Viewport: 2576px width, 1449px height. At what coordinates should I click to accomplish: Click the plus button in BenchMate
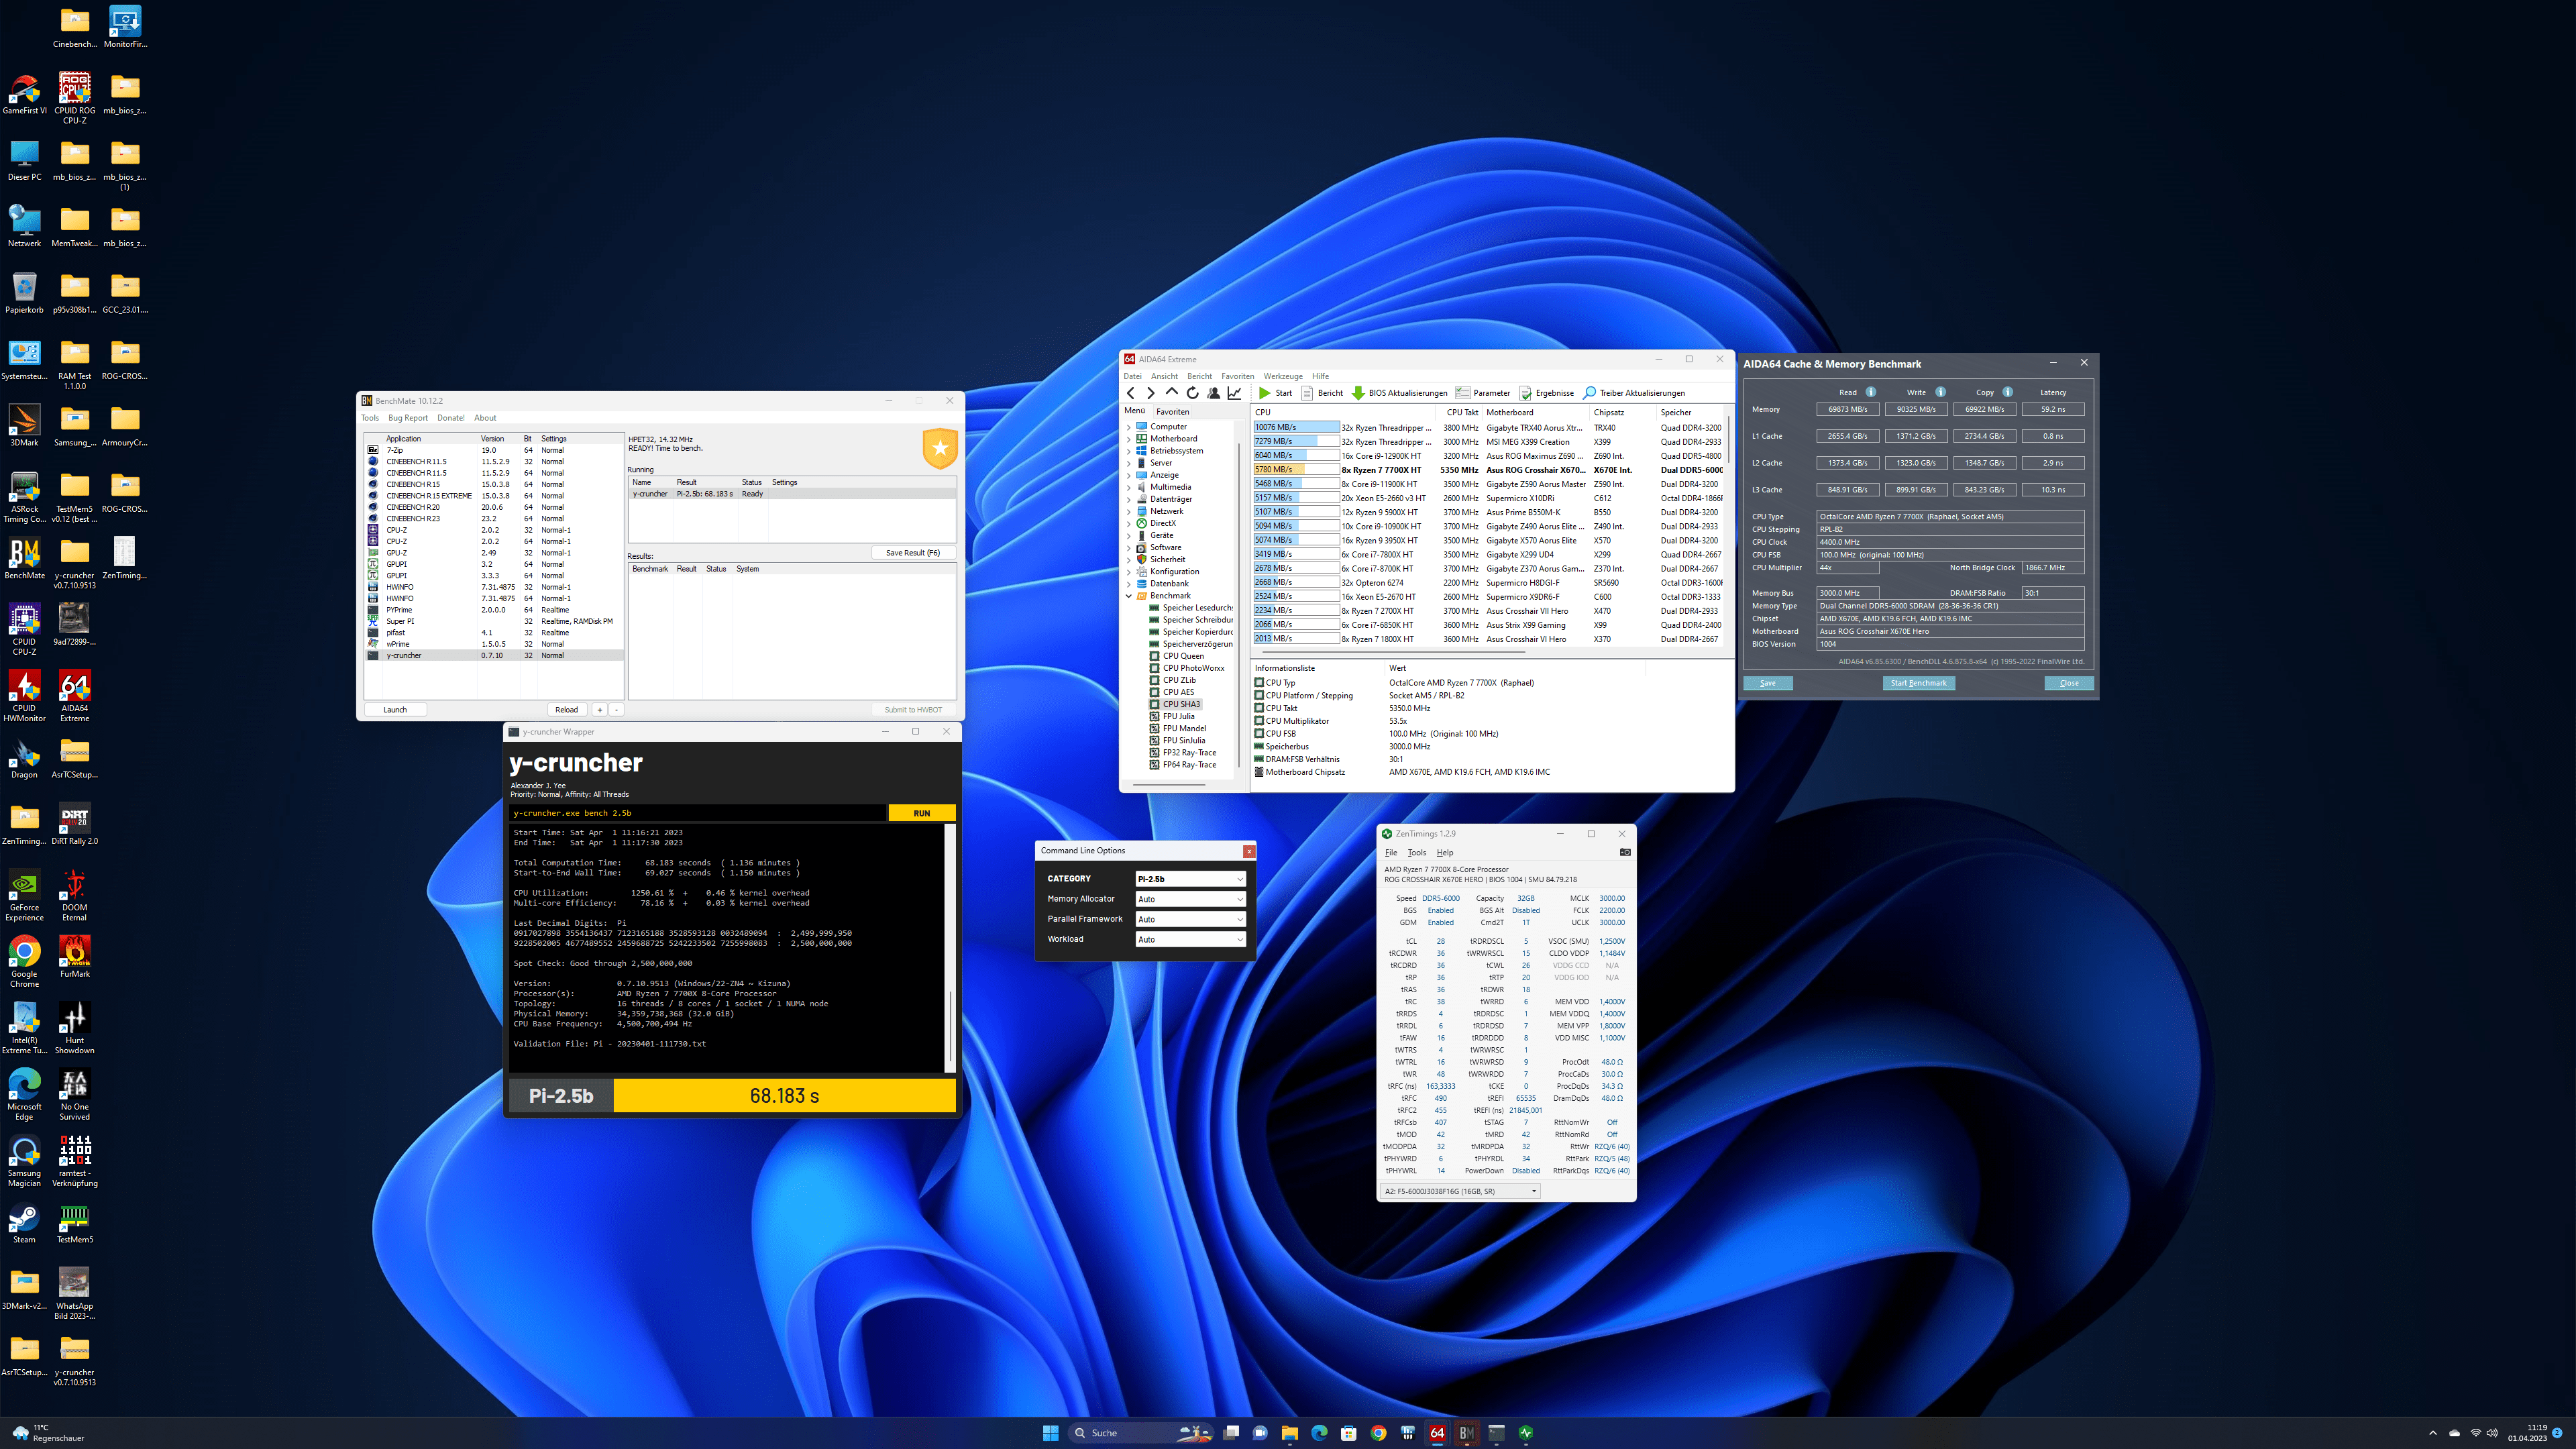600,710
